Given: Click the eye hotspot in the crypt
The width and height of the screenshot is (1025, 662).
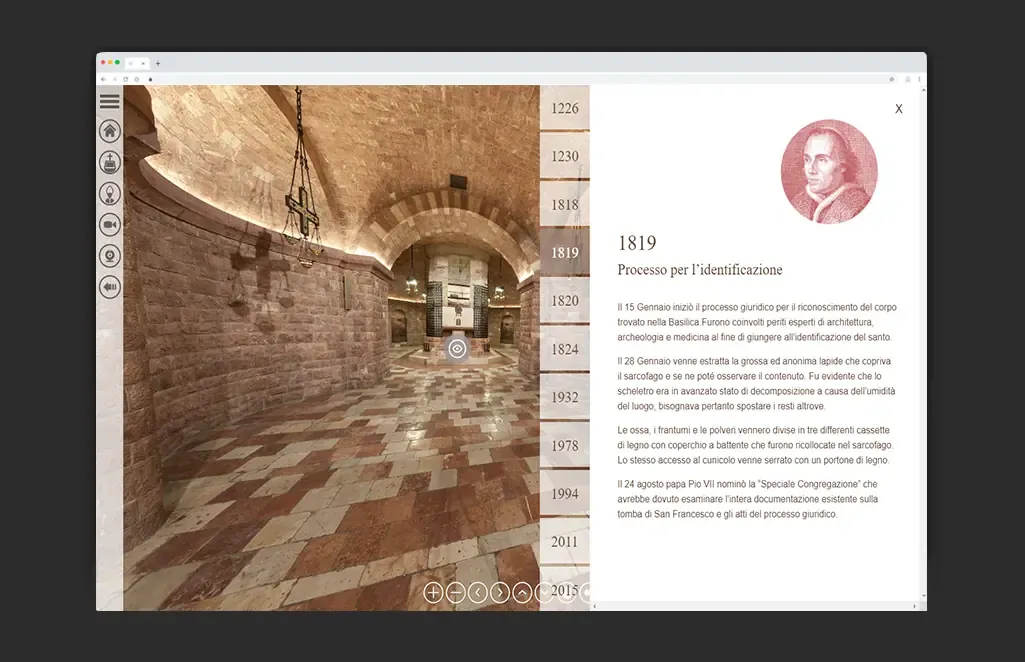Looking at the screenshot, I should [x=457, y=348].
